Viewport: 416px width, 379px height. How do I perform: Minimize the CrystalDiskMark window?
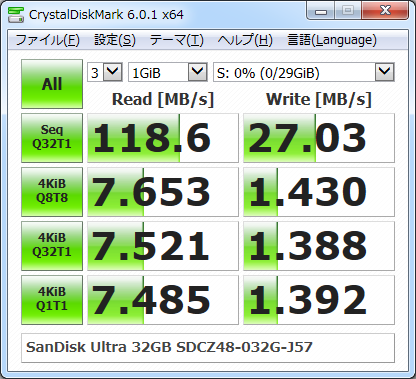click(x=320, y=11)
